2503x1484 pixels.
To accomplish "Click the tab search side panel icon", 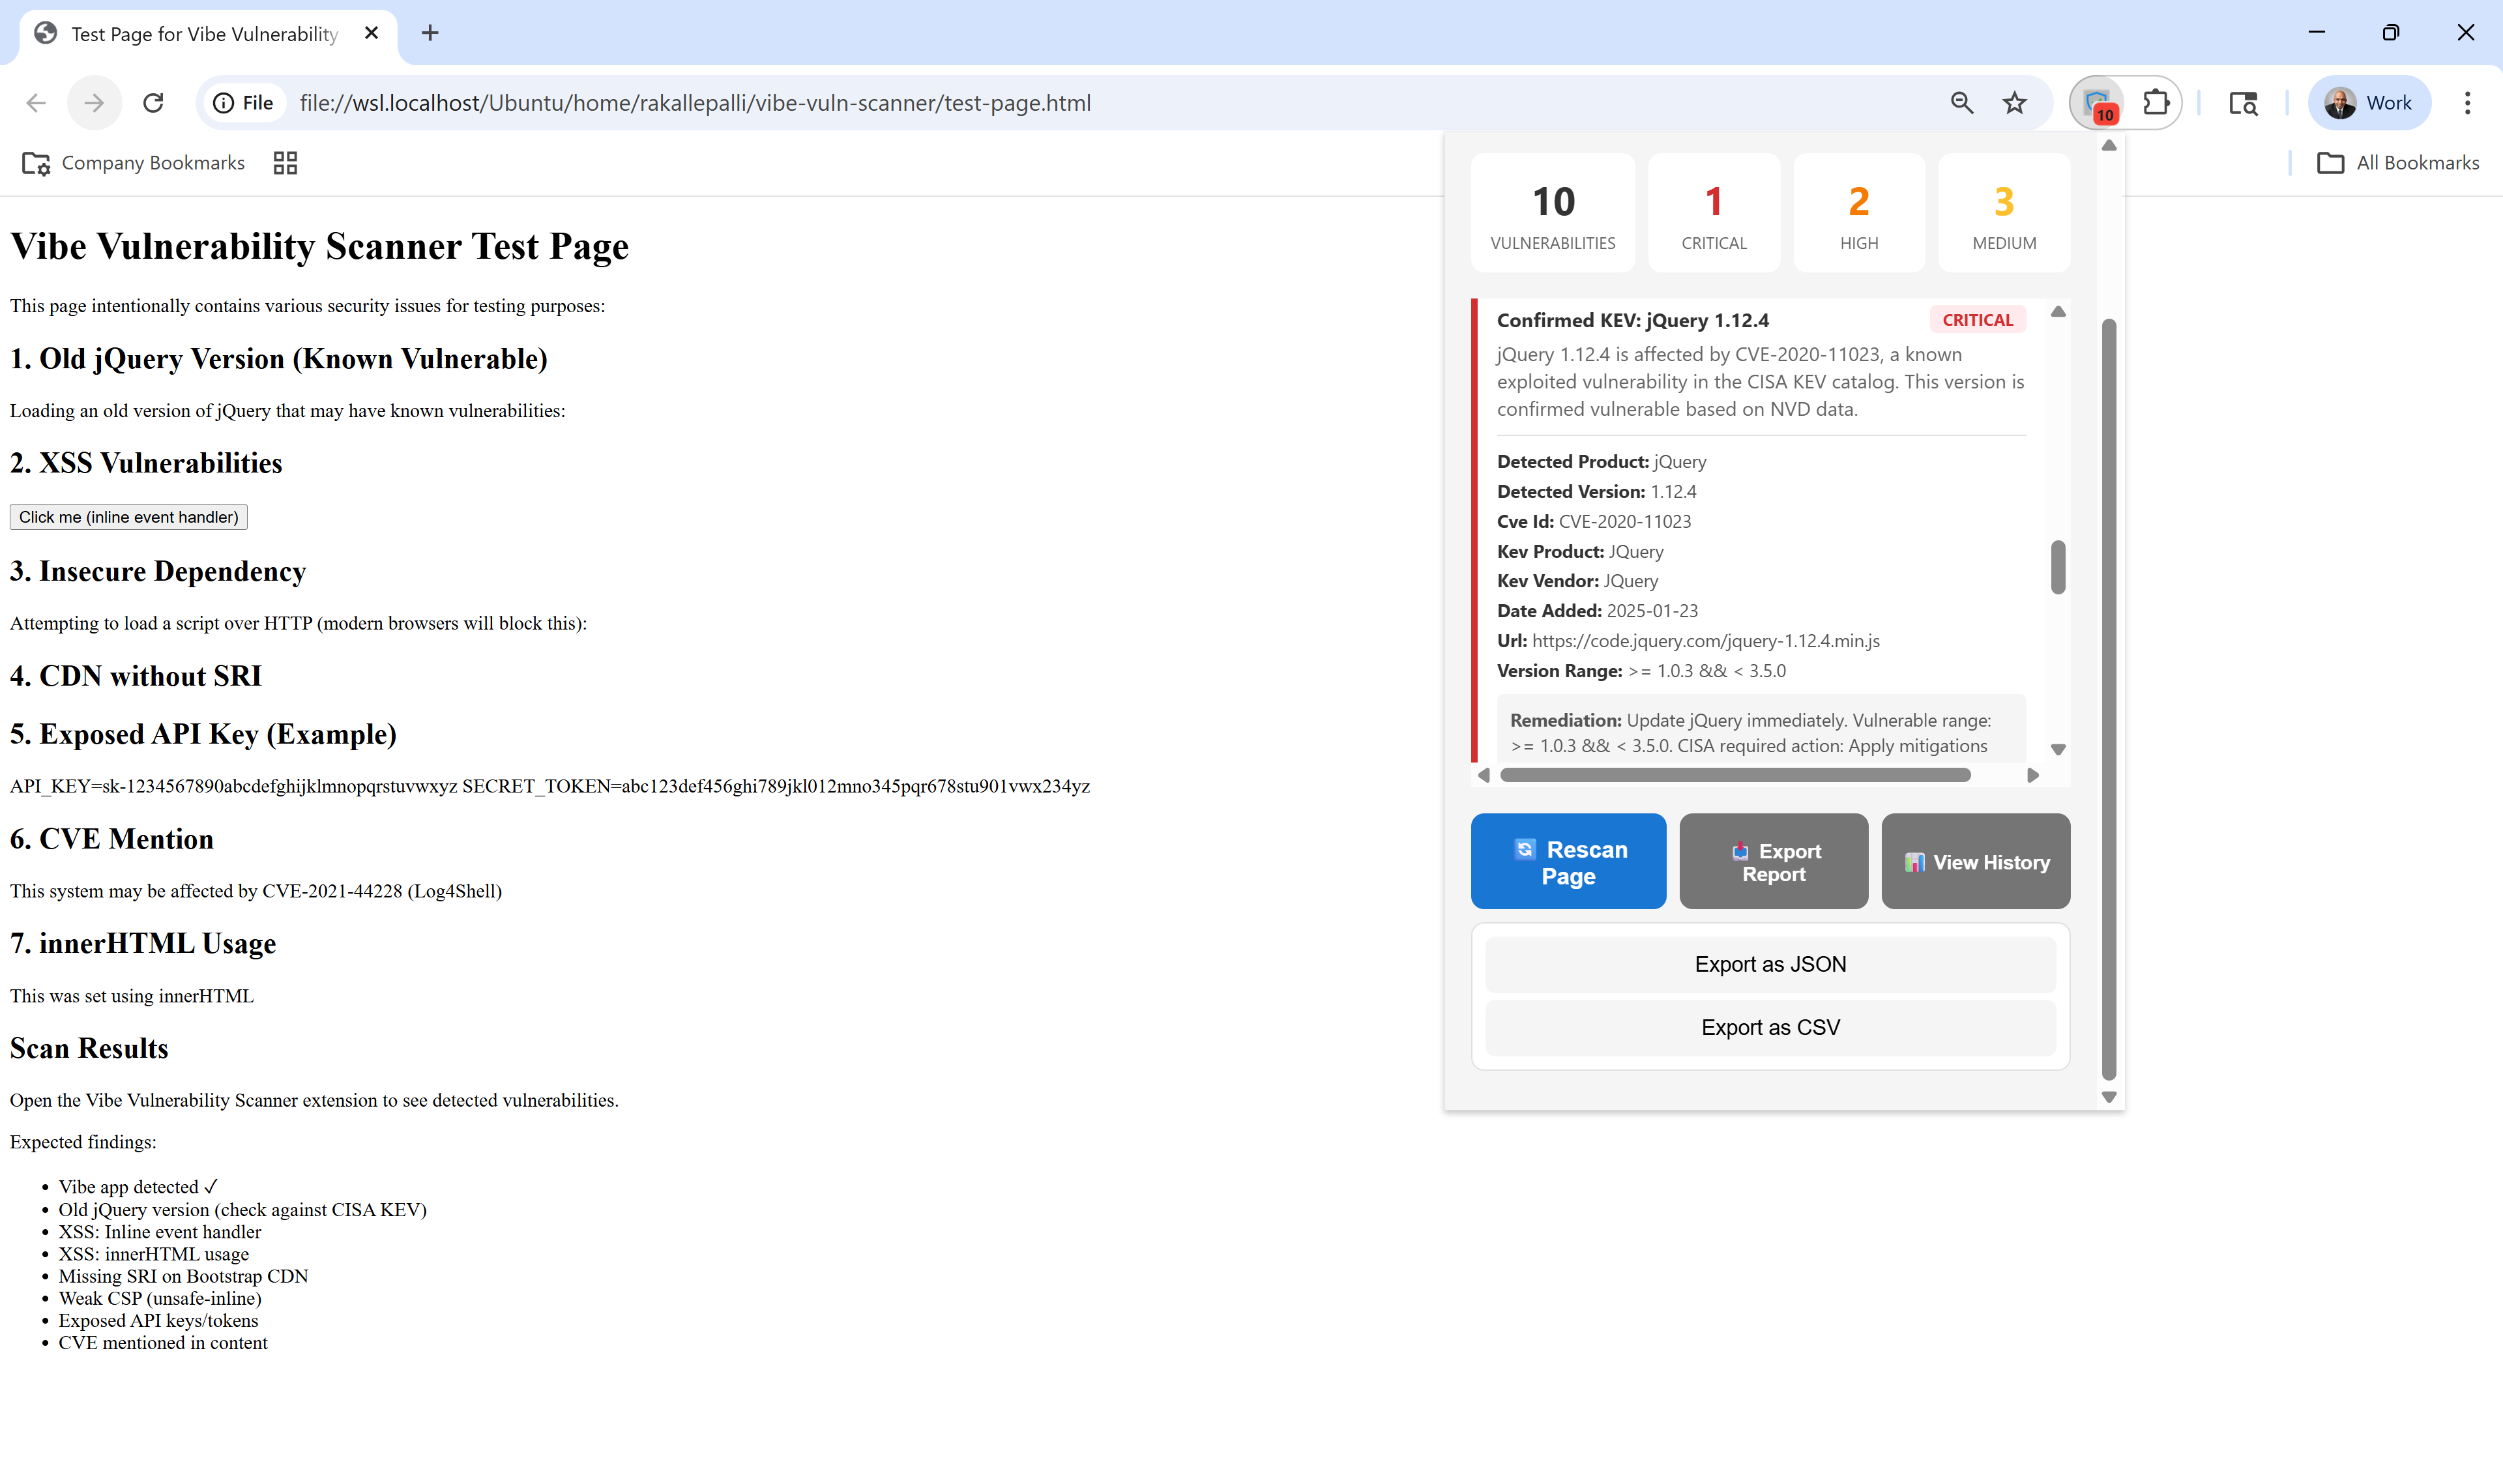I will click(x=2243, y=103).
